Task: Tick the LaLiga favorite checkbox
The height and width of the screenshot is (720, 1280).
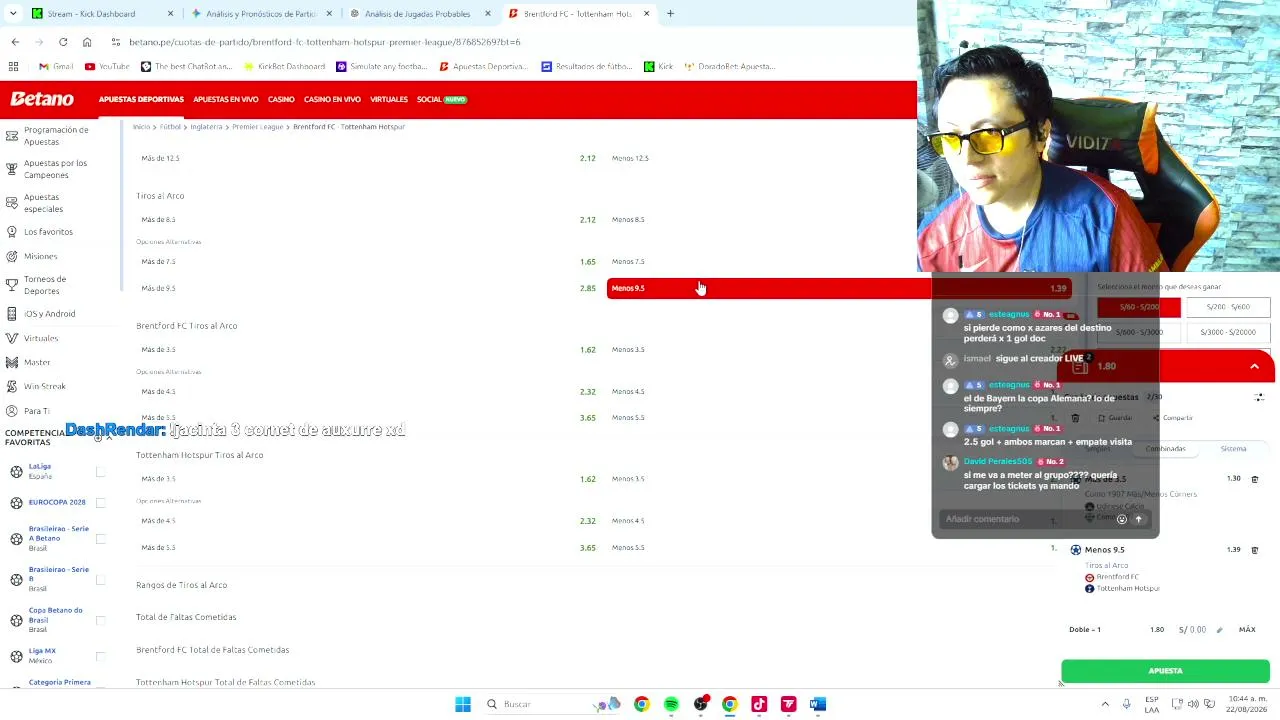Action: 100,471
